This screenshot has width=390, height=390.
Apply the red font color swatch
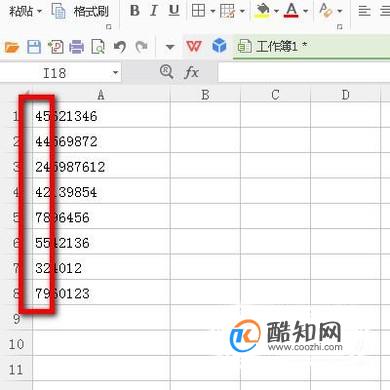(291, 11)
